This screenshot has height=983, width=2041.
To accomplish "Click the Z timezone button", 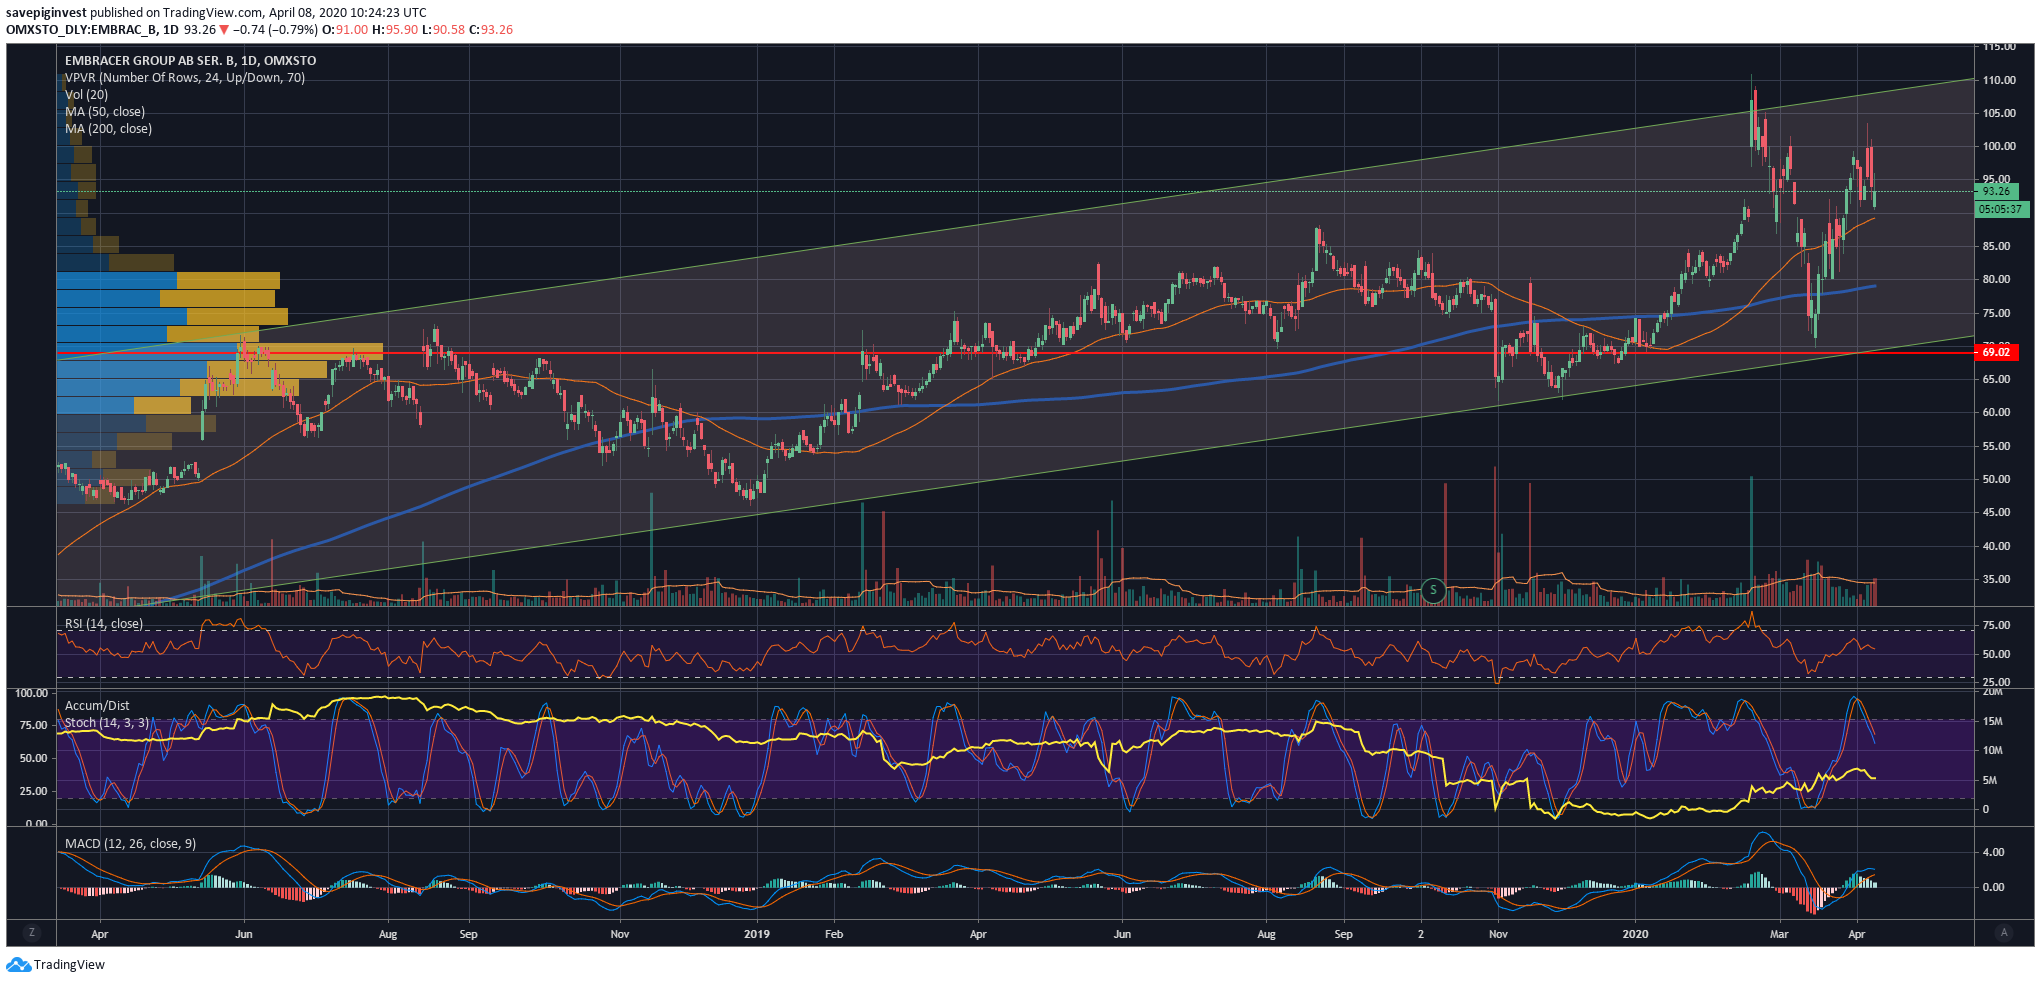I will pos(32,932).
